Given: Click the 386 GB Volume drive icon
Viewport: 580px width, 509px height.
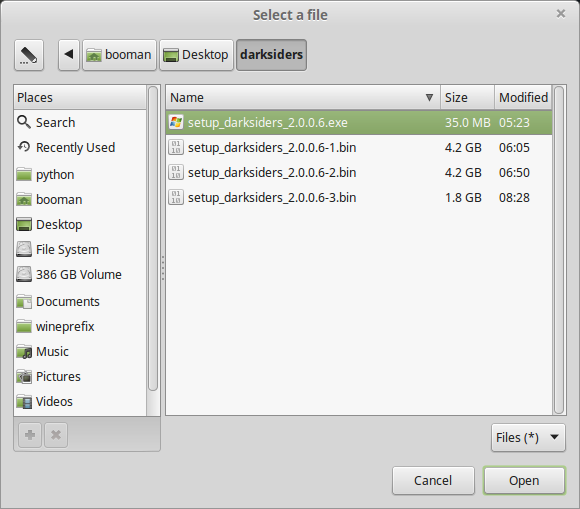Looking at the screenshot, I should click(24, 274).
